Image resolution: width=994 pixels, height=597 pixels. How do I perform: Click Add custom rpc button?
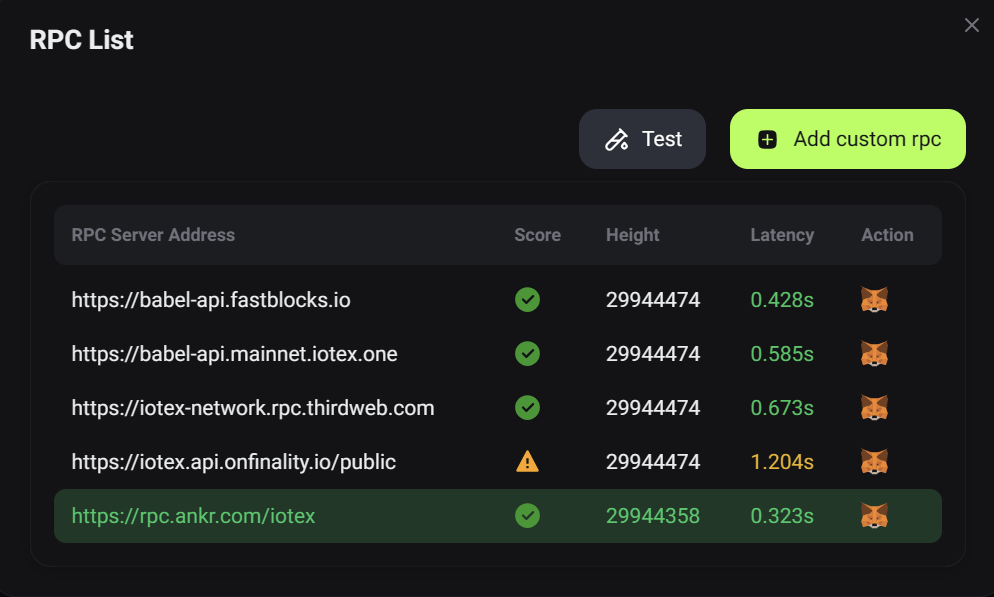pos(847,139)
